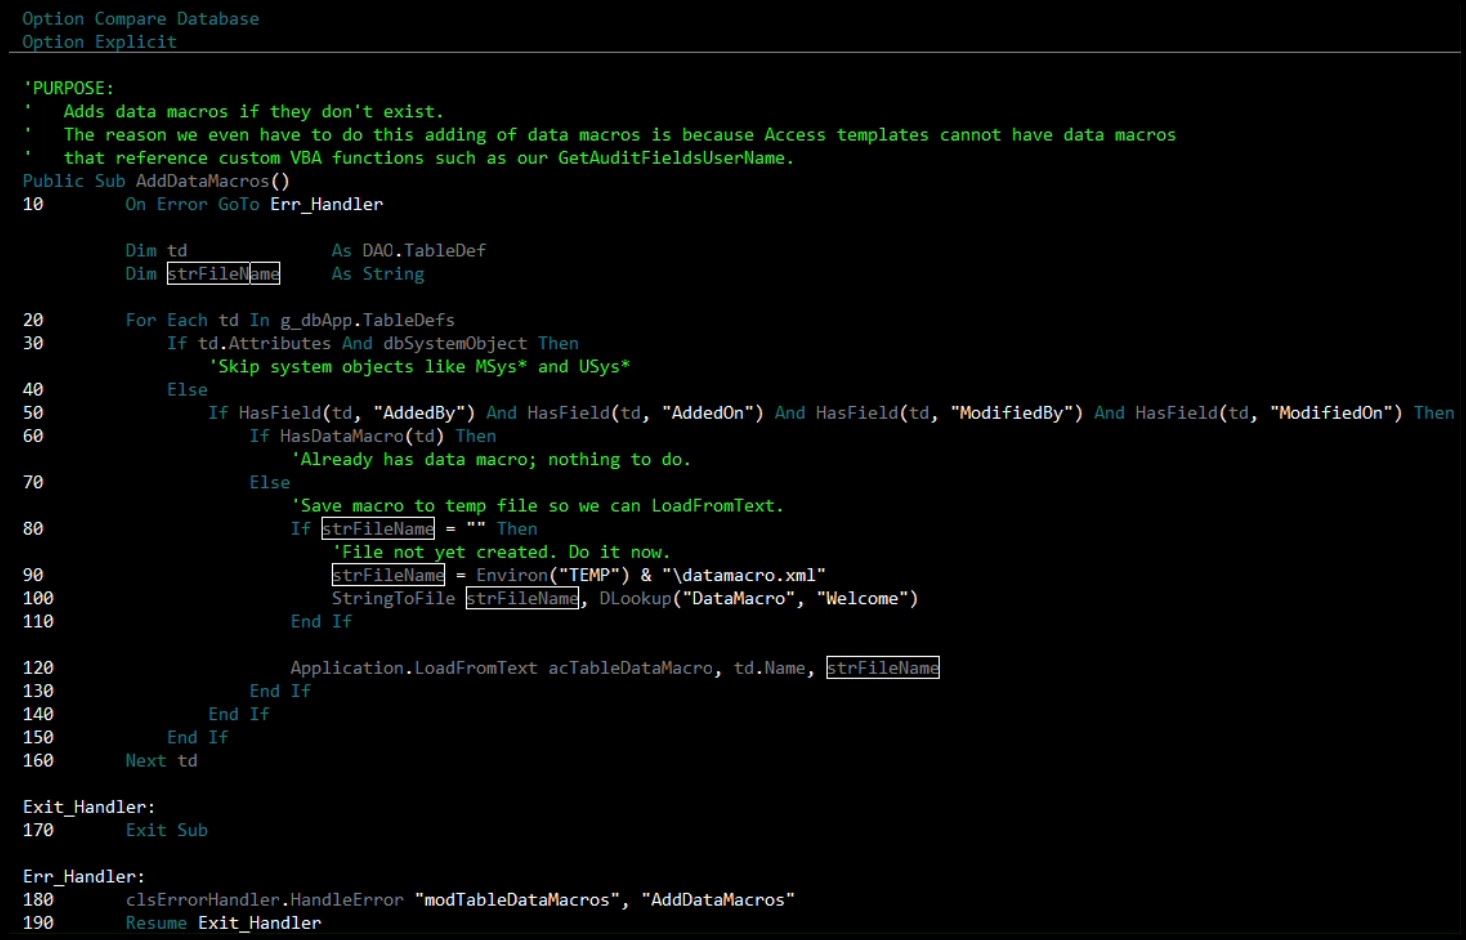
Task: Click 'Exit Sub' on line 170
Action: (x=167, y=830)
